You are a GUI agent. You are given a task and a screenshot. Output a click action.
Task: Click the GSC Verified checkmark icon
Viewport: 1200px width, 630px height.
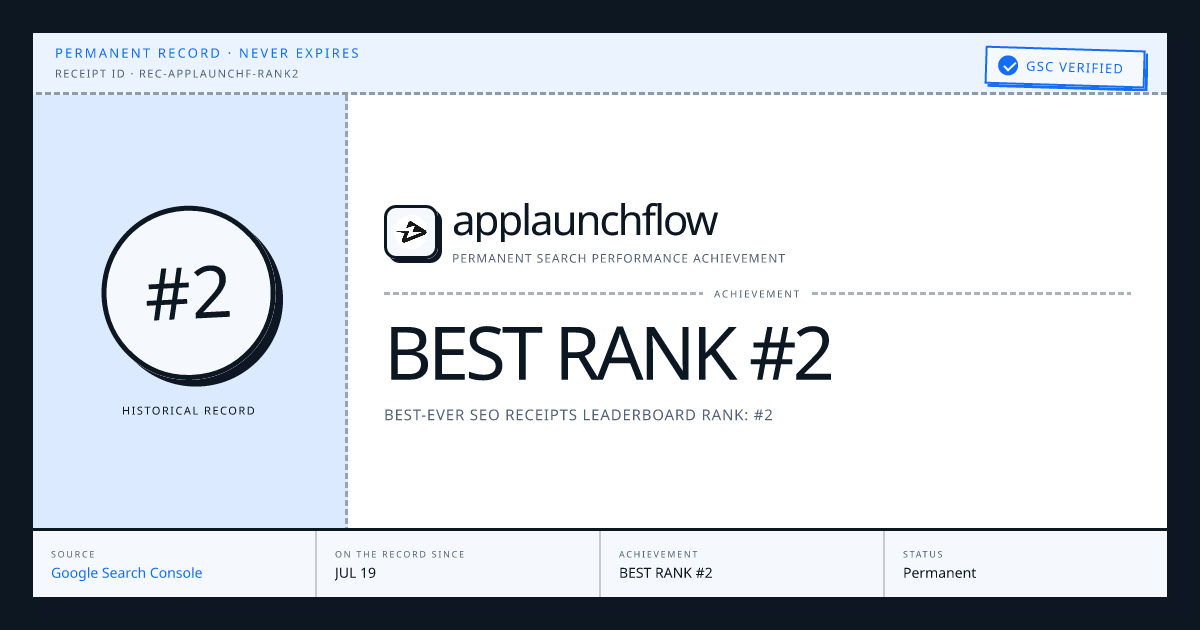1008,68
